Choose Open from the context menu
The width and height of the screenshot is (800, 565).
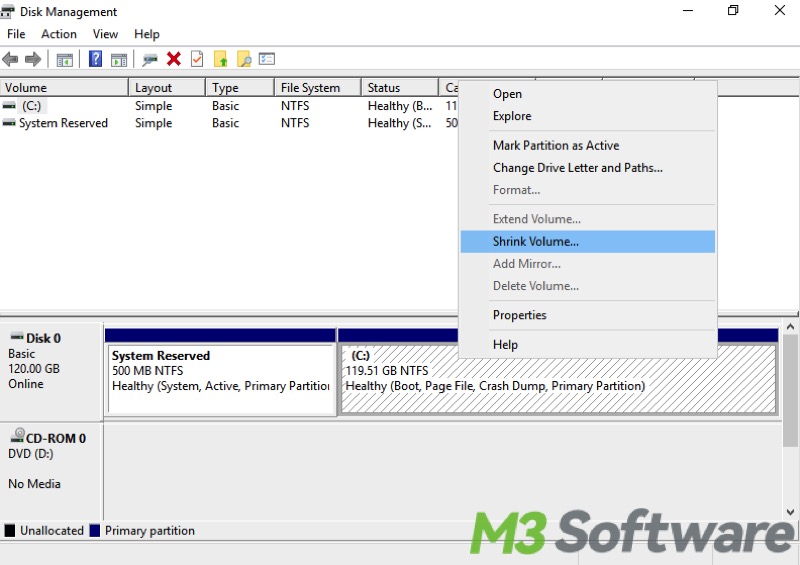point(588,94)
